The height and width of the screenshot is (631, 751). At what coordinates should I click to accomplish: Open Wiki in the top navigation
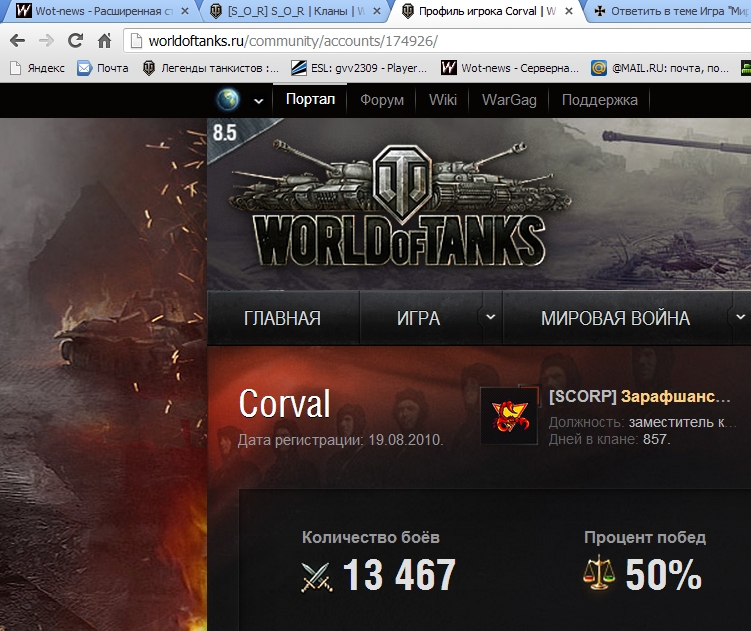pyautogui.click(x=443, y=100)
